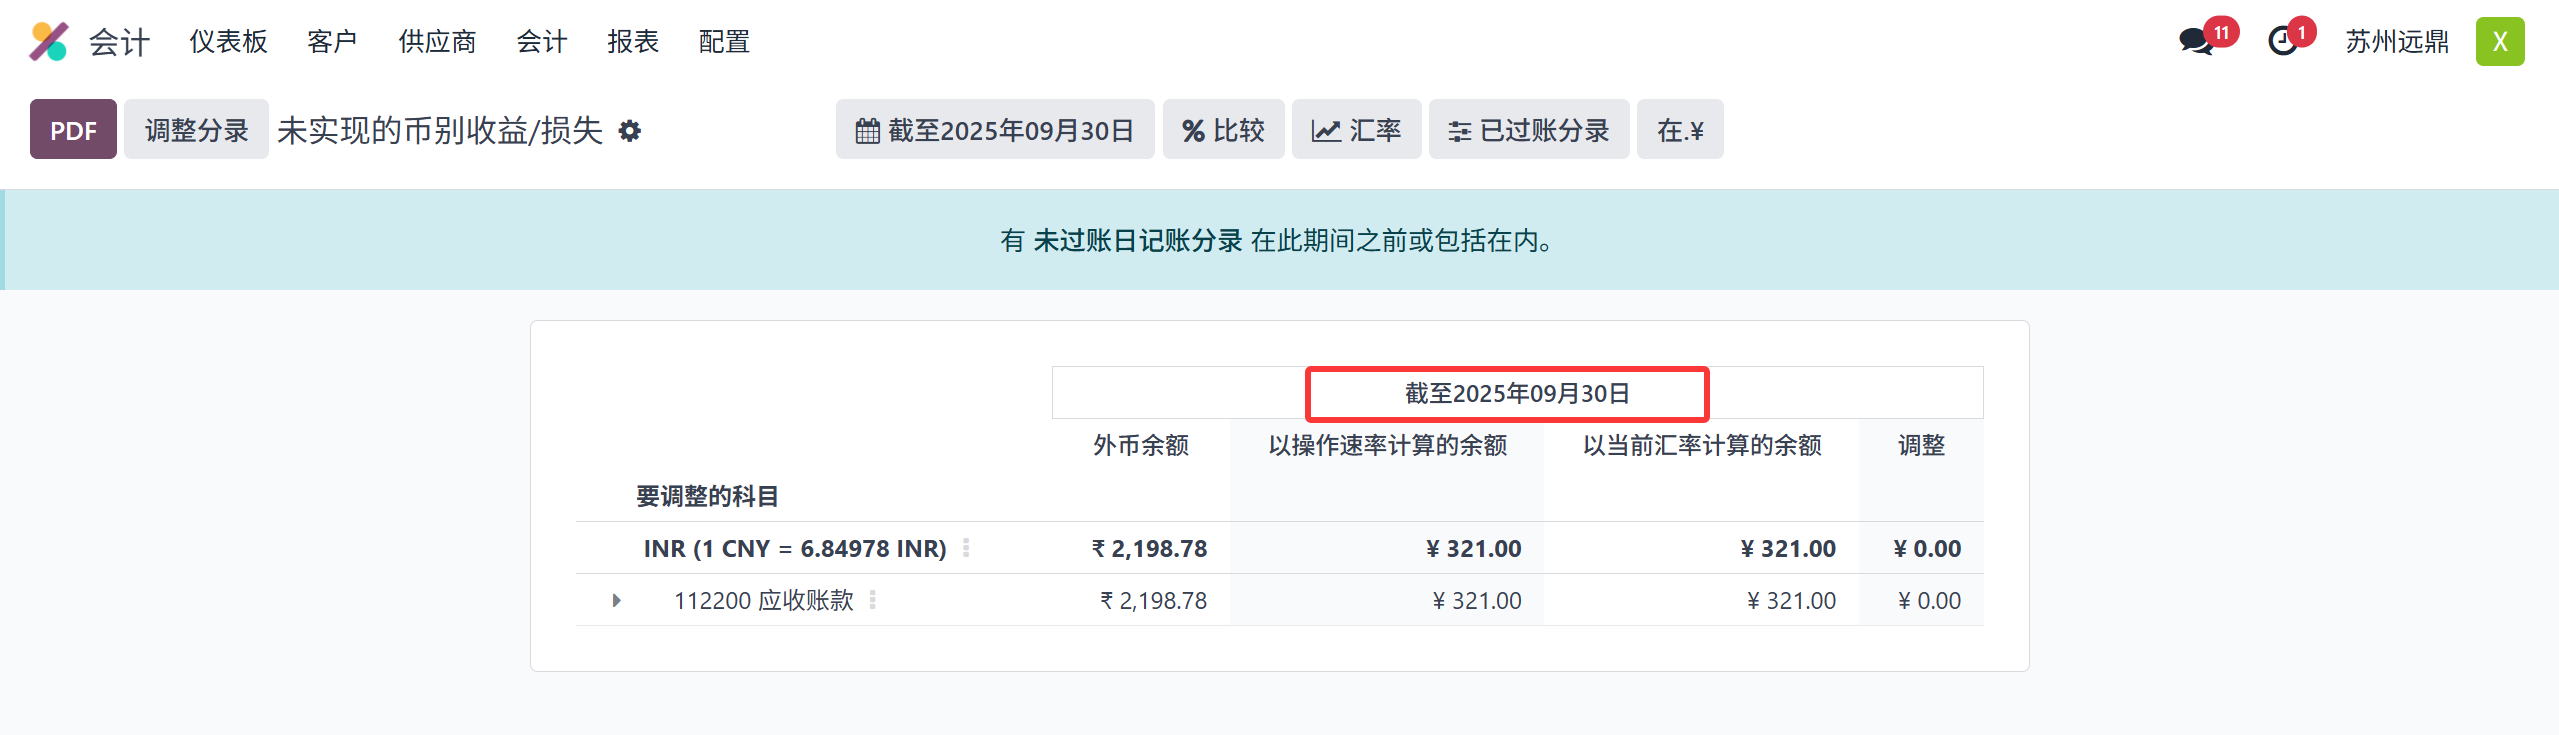Open the 截至2025年09月30日 date filter
Screen dimensions: 2559x735
(x=995, y=129)
